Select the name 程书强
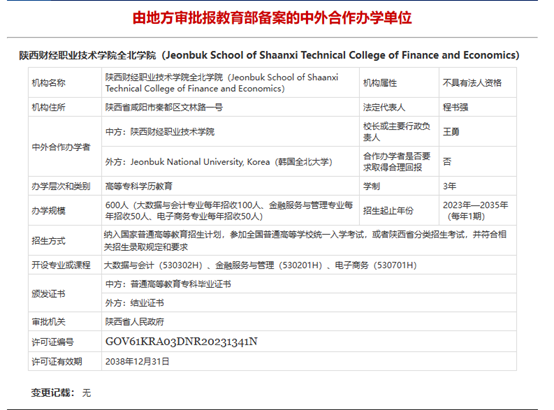Viewport: 554px width, 410px height. (455, 107)
